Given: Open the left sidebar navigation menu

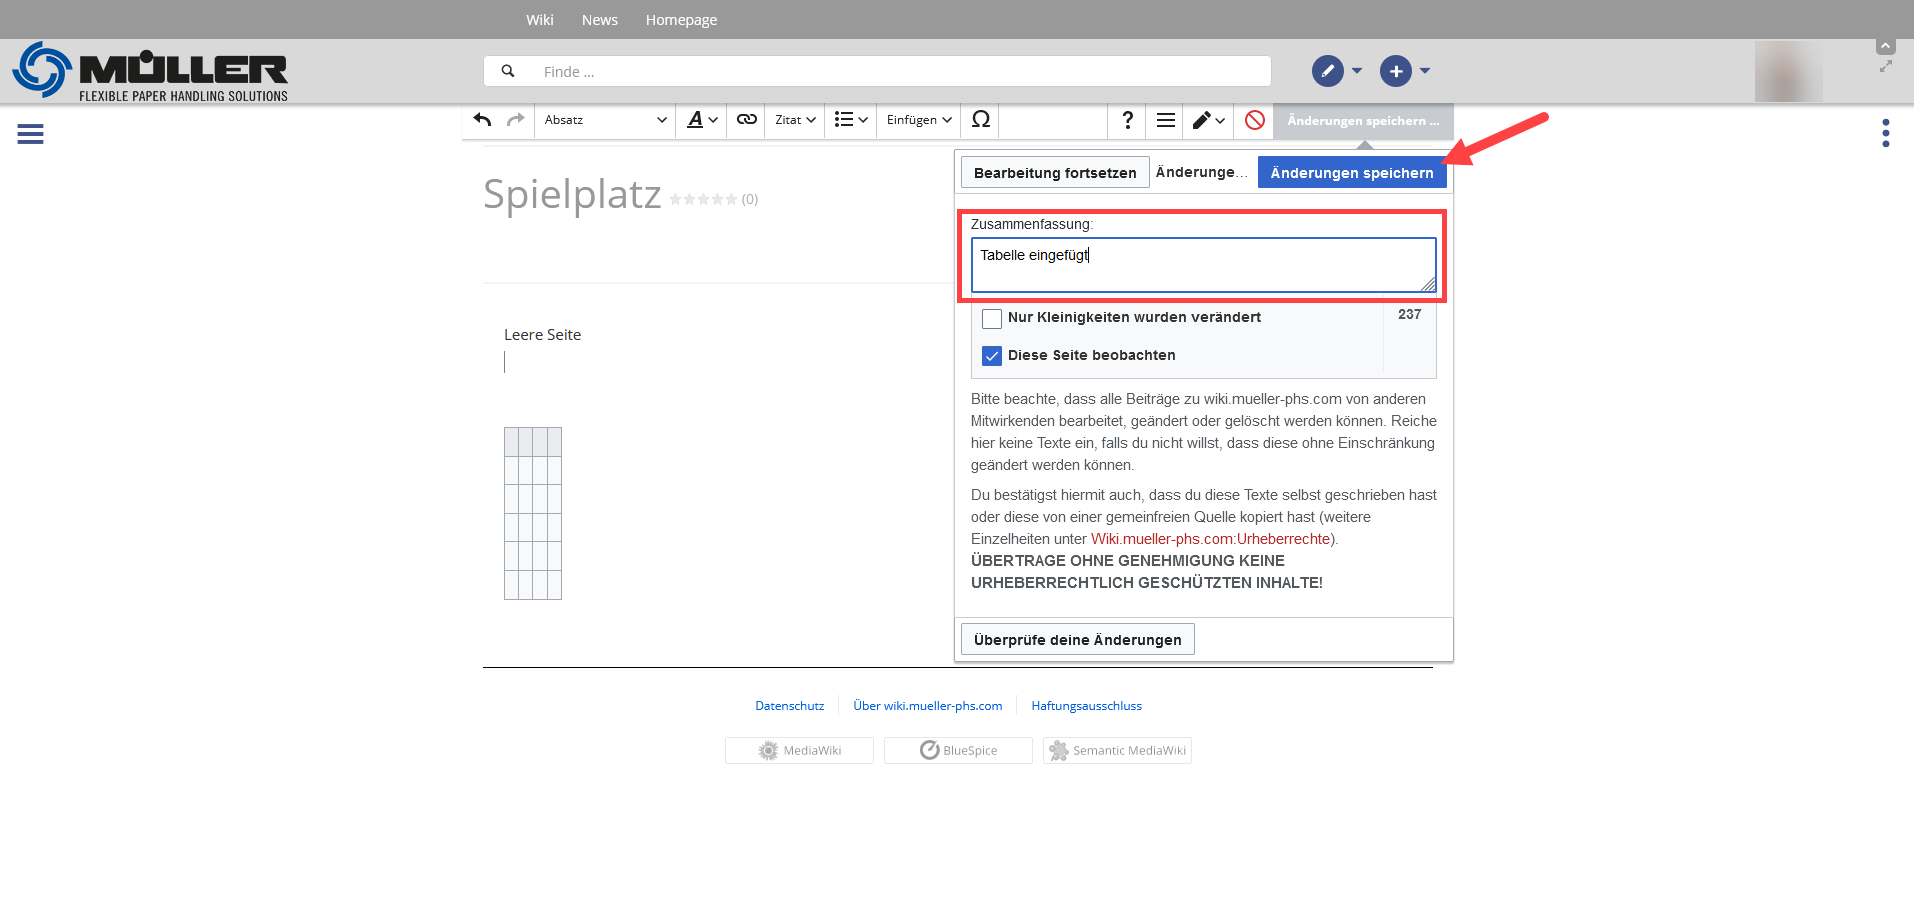Looking at the screenshot, I should coord(30,134).
